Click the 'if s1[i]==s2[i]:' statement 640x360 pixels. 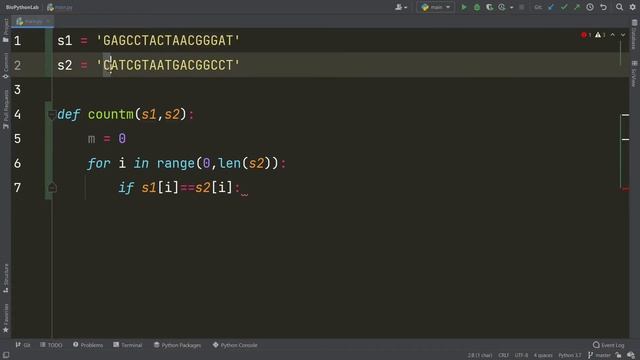179,188
